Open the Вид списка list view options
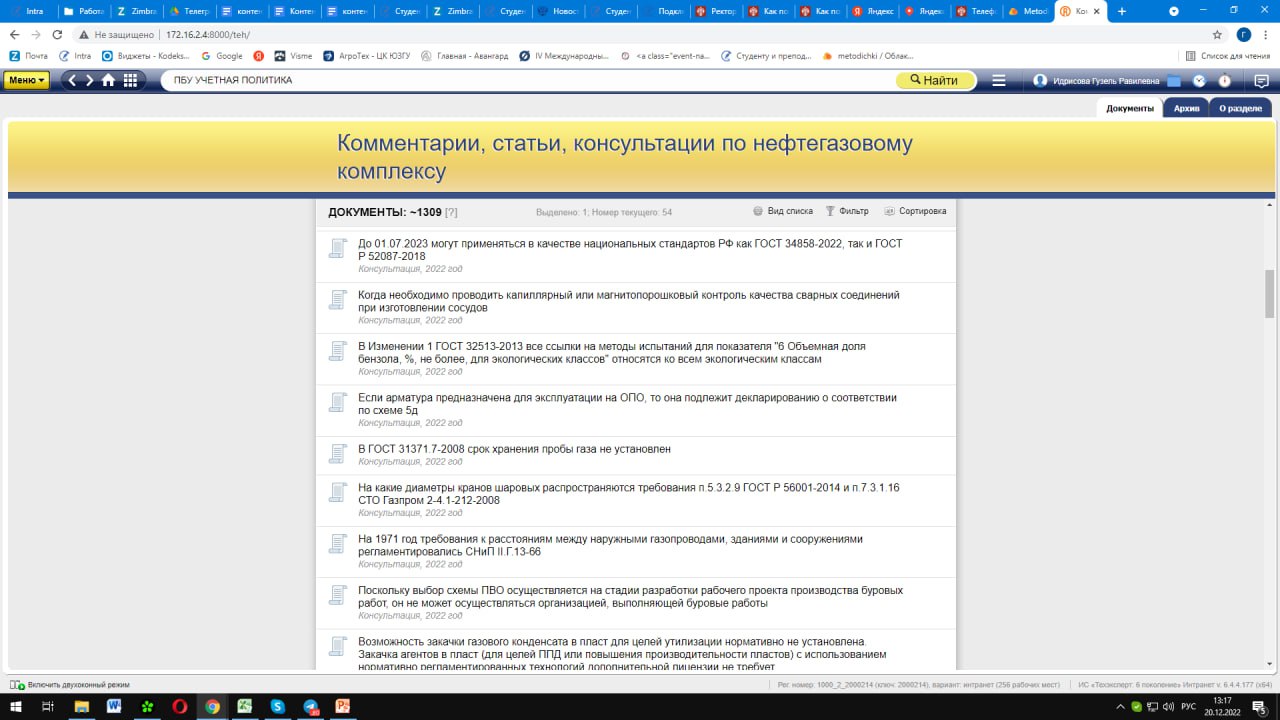 (783, 211)
